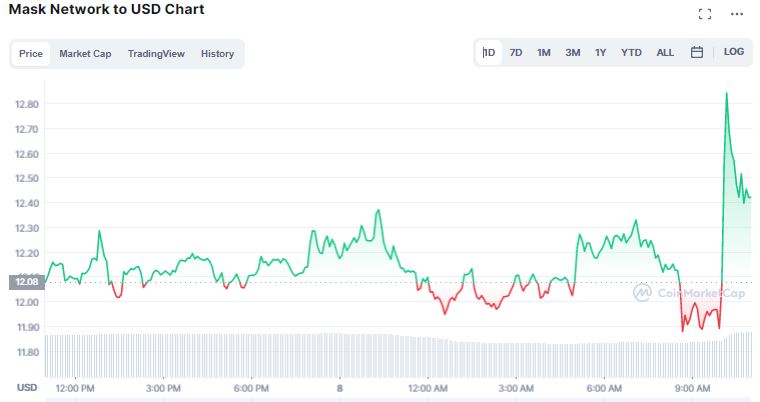Screen dimensions: 760x402
Task: Click the 12.30 y-axis label
Action: pyautogui.click(x=27, y=228)
